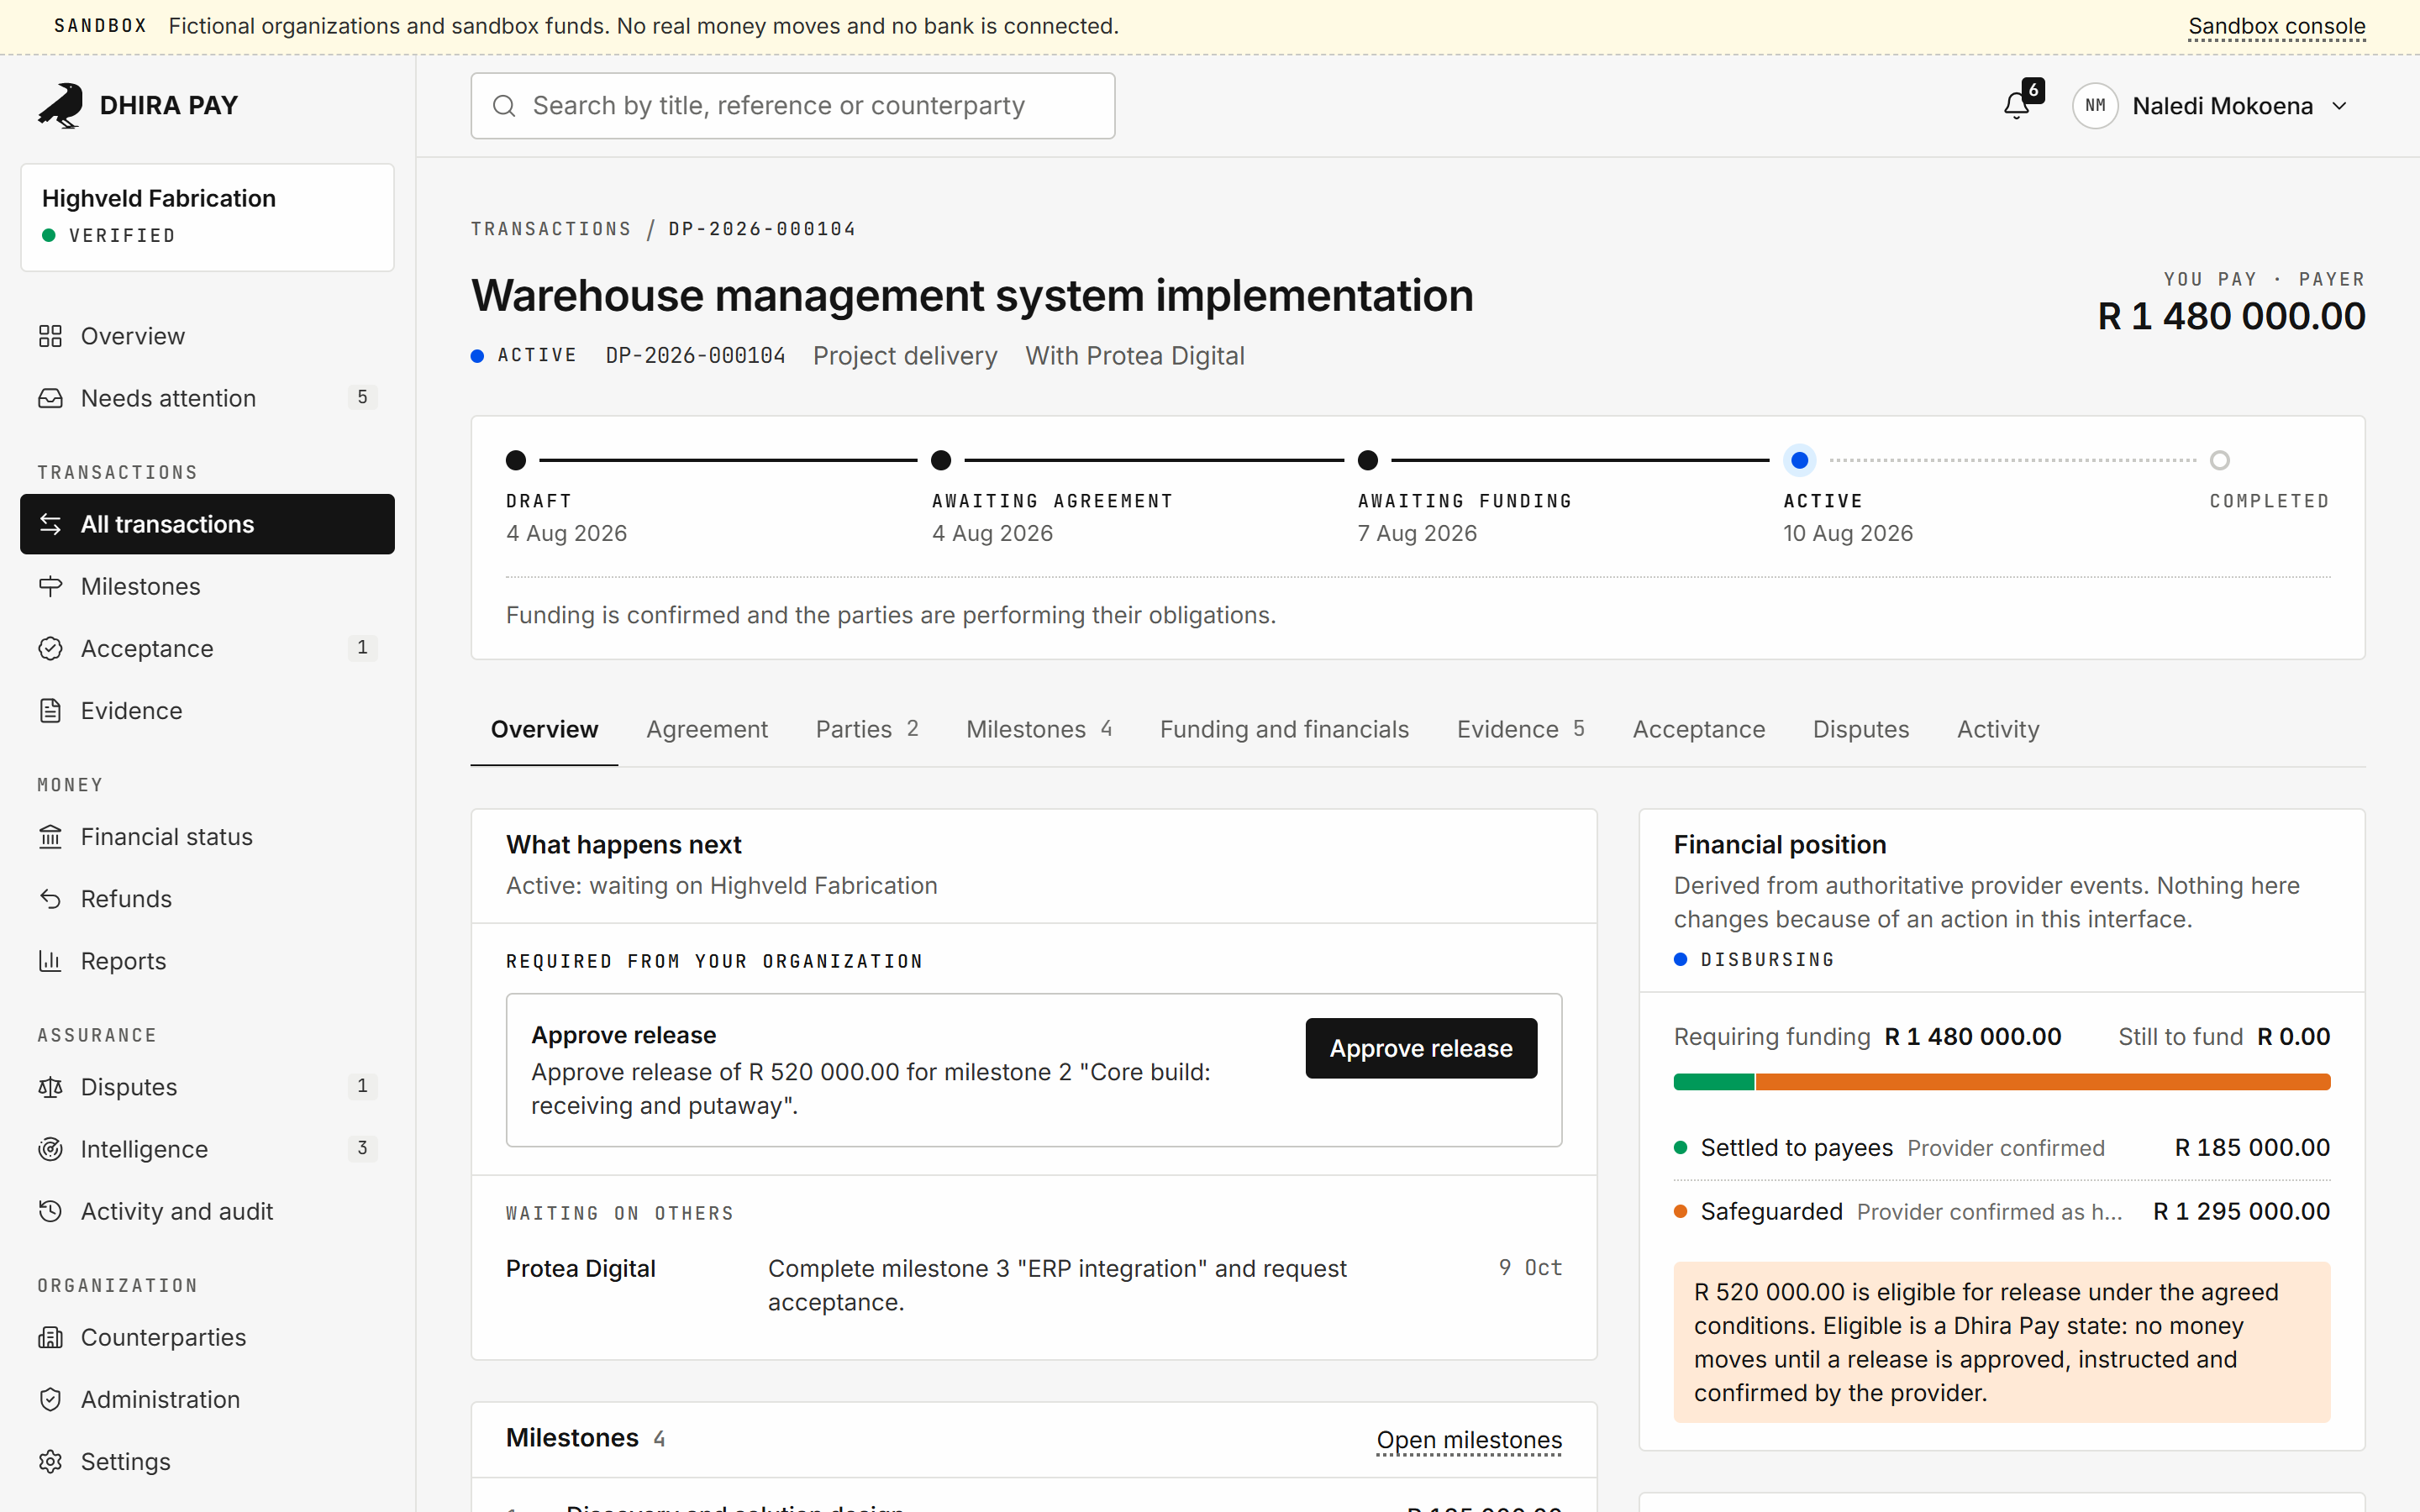The height and width of the screenshot is (1512, 2420).
Task: Open Counterparties sidebar item
Action: [207, 1336]
